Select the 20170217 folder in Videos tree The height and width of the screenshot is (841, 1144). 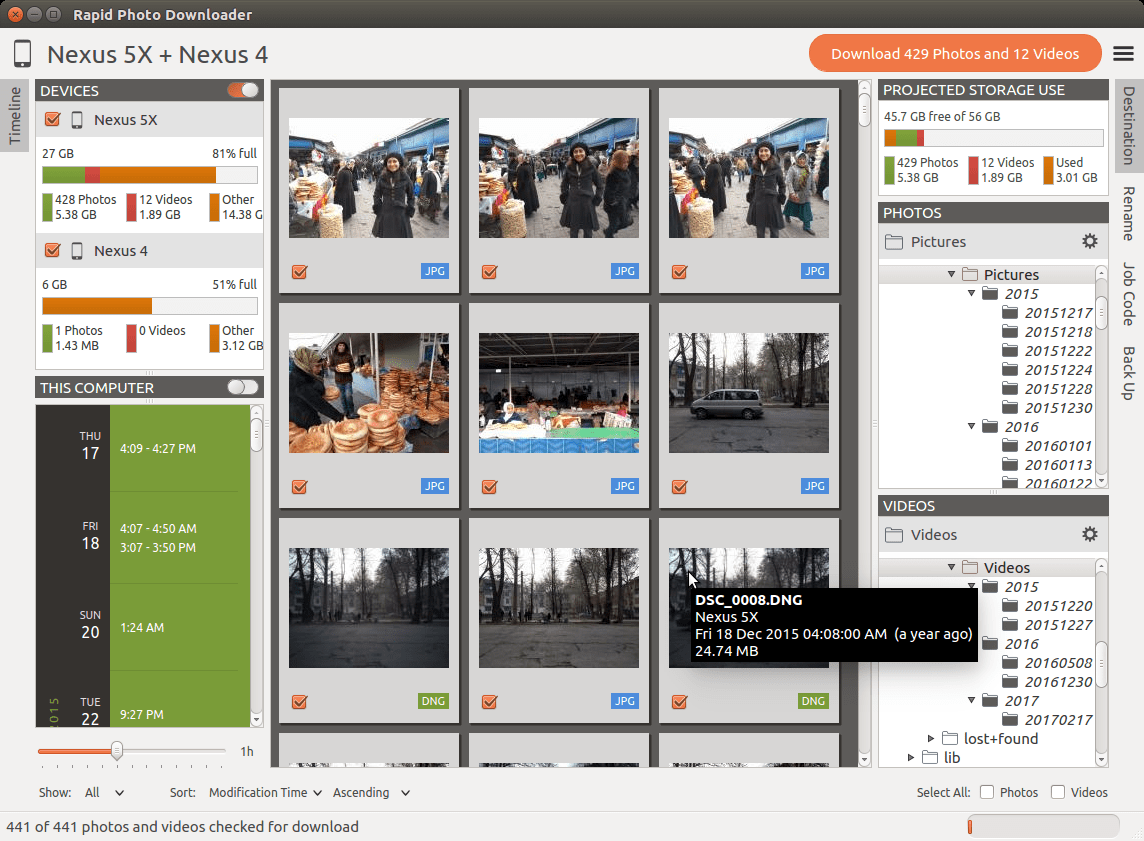click(1058, 719)
